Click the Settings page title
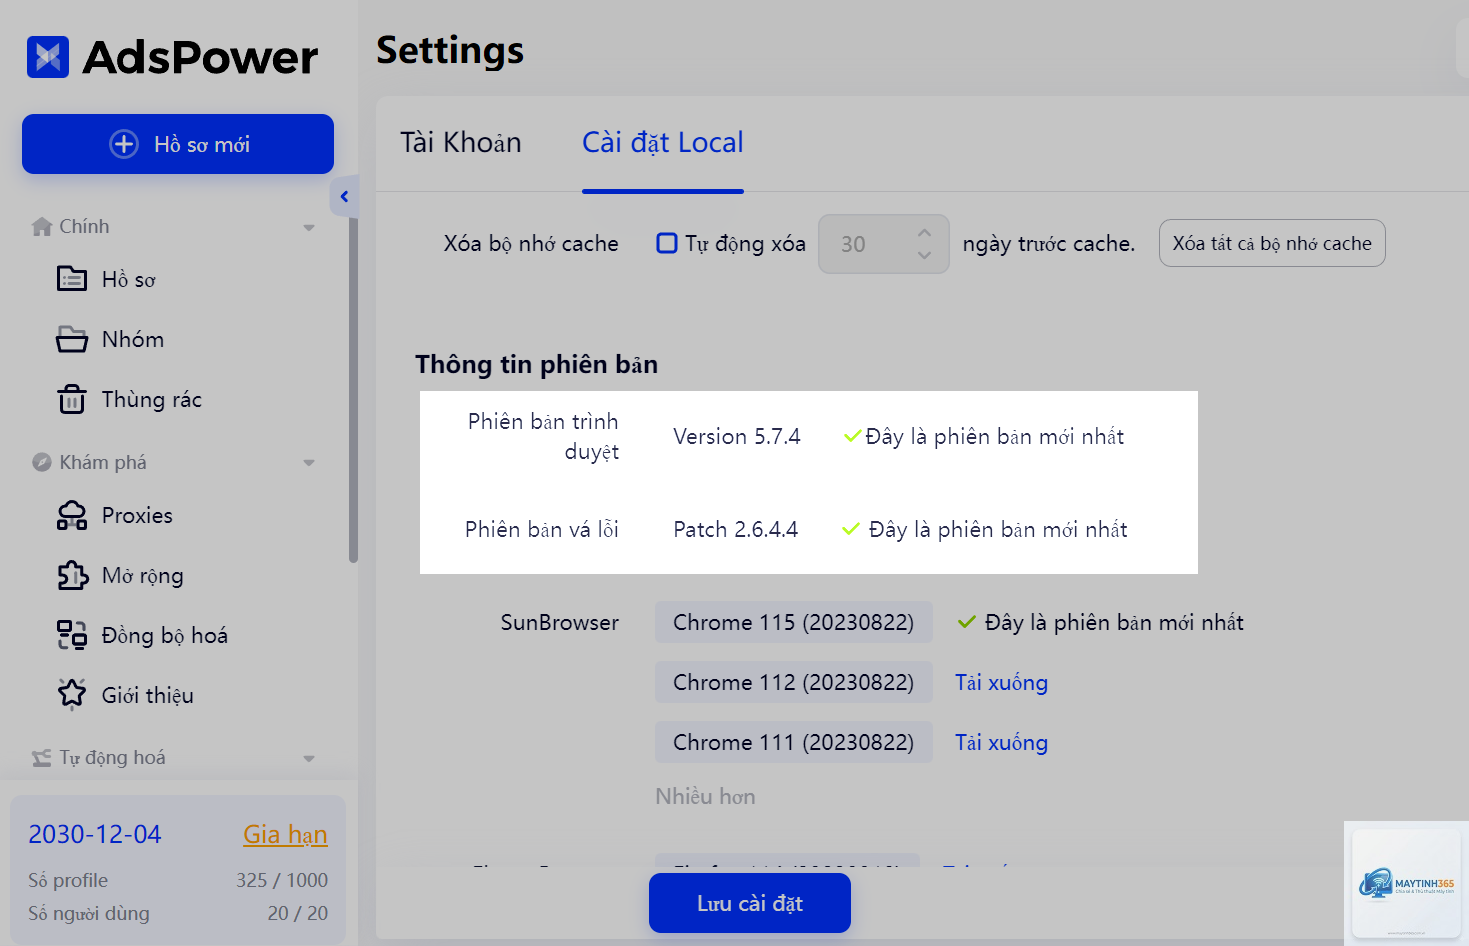This screenshot has height=946, width=1469. coord(450,51)
